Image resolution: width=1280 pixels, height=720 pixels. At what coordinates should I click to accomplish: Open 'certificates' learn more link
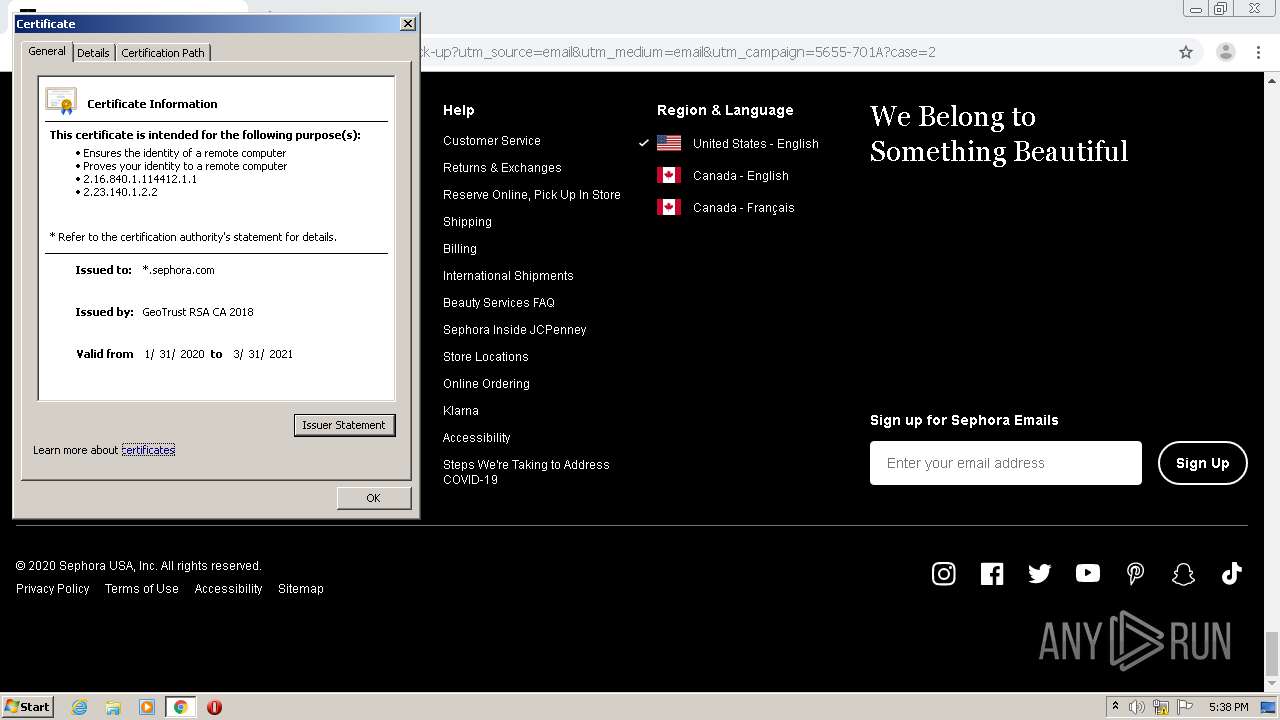tap(148, 450)
